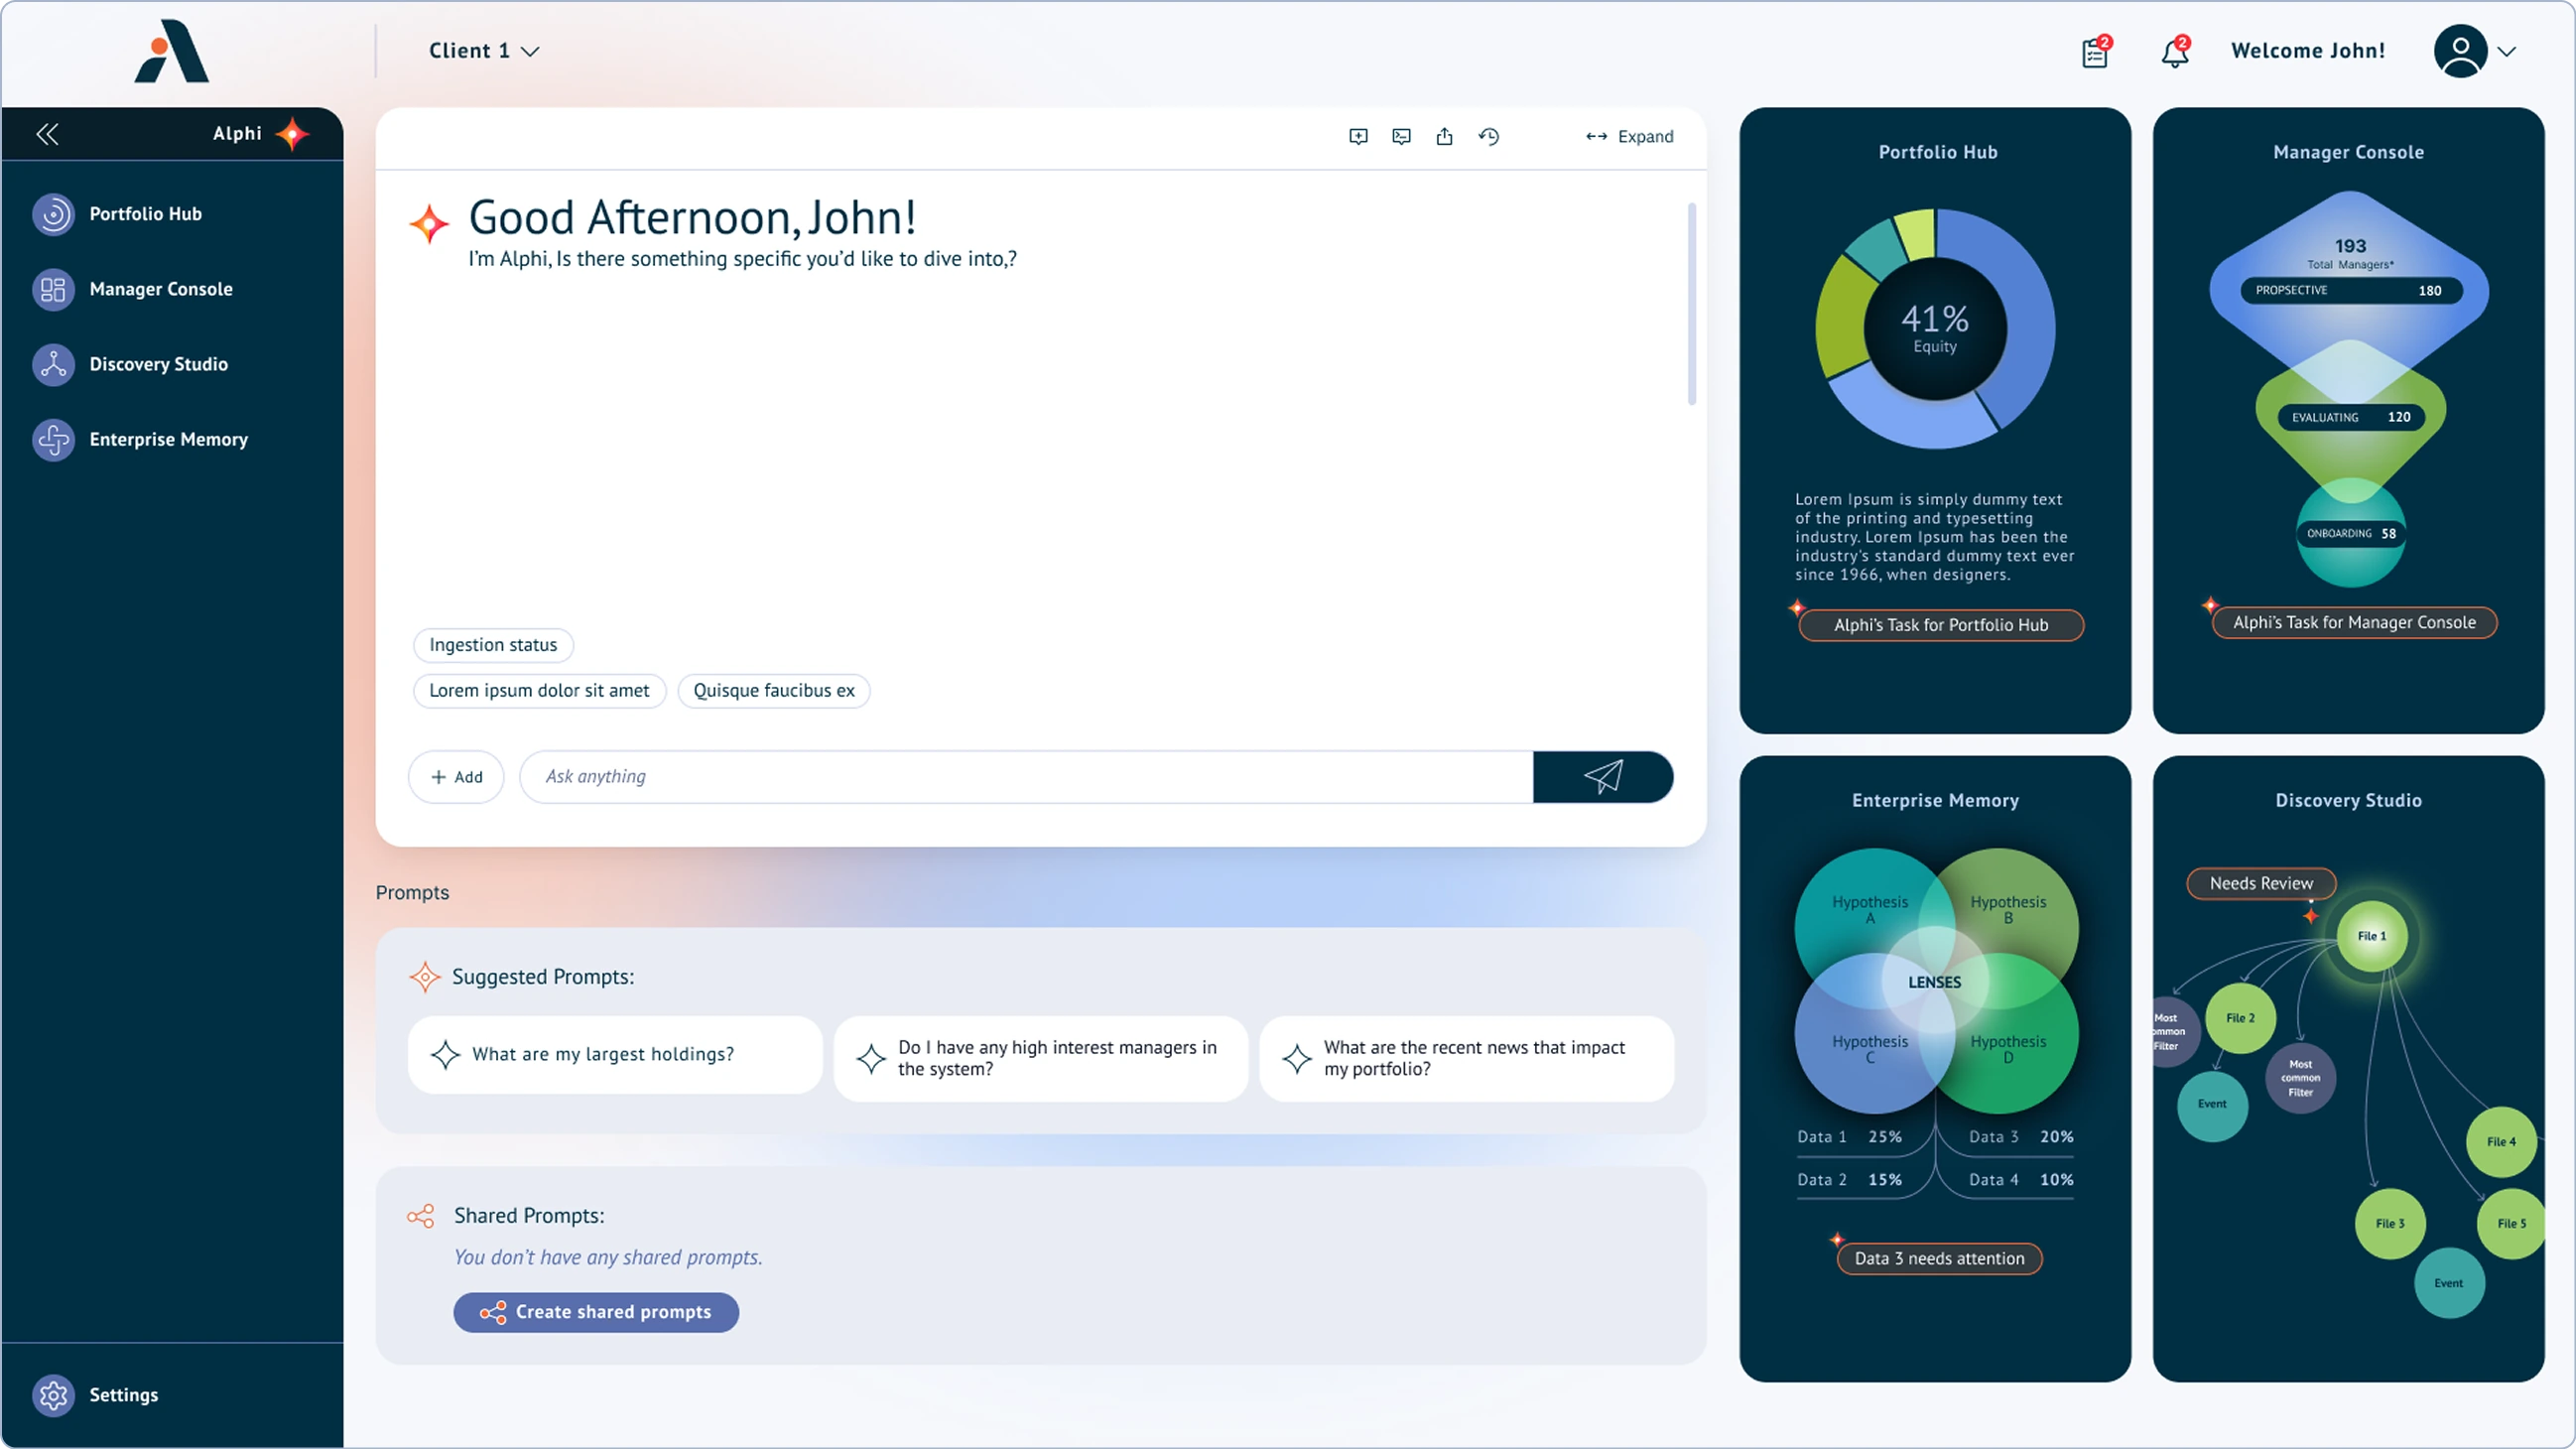
Task: Focus the Ask anything input field
Action: point(1026,777)
